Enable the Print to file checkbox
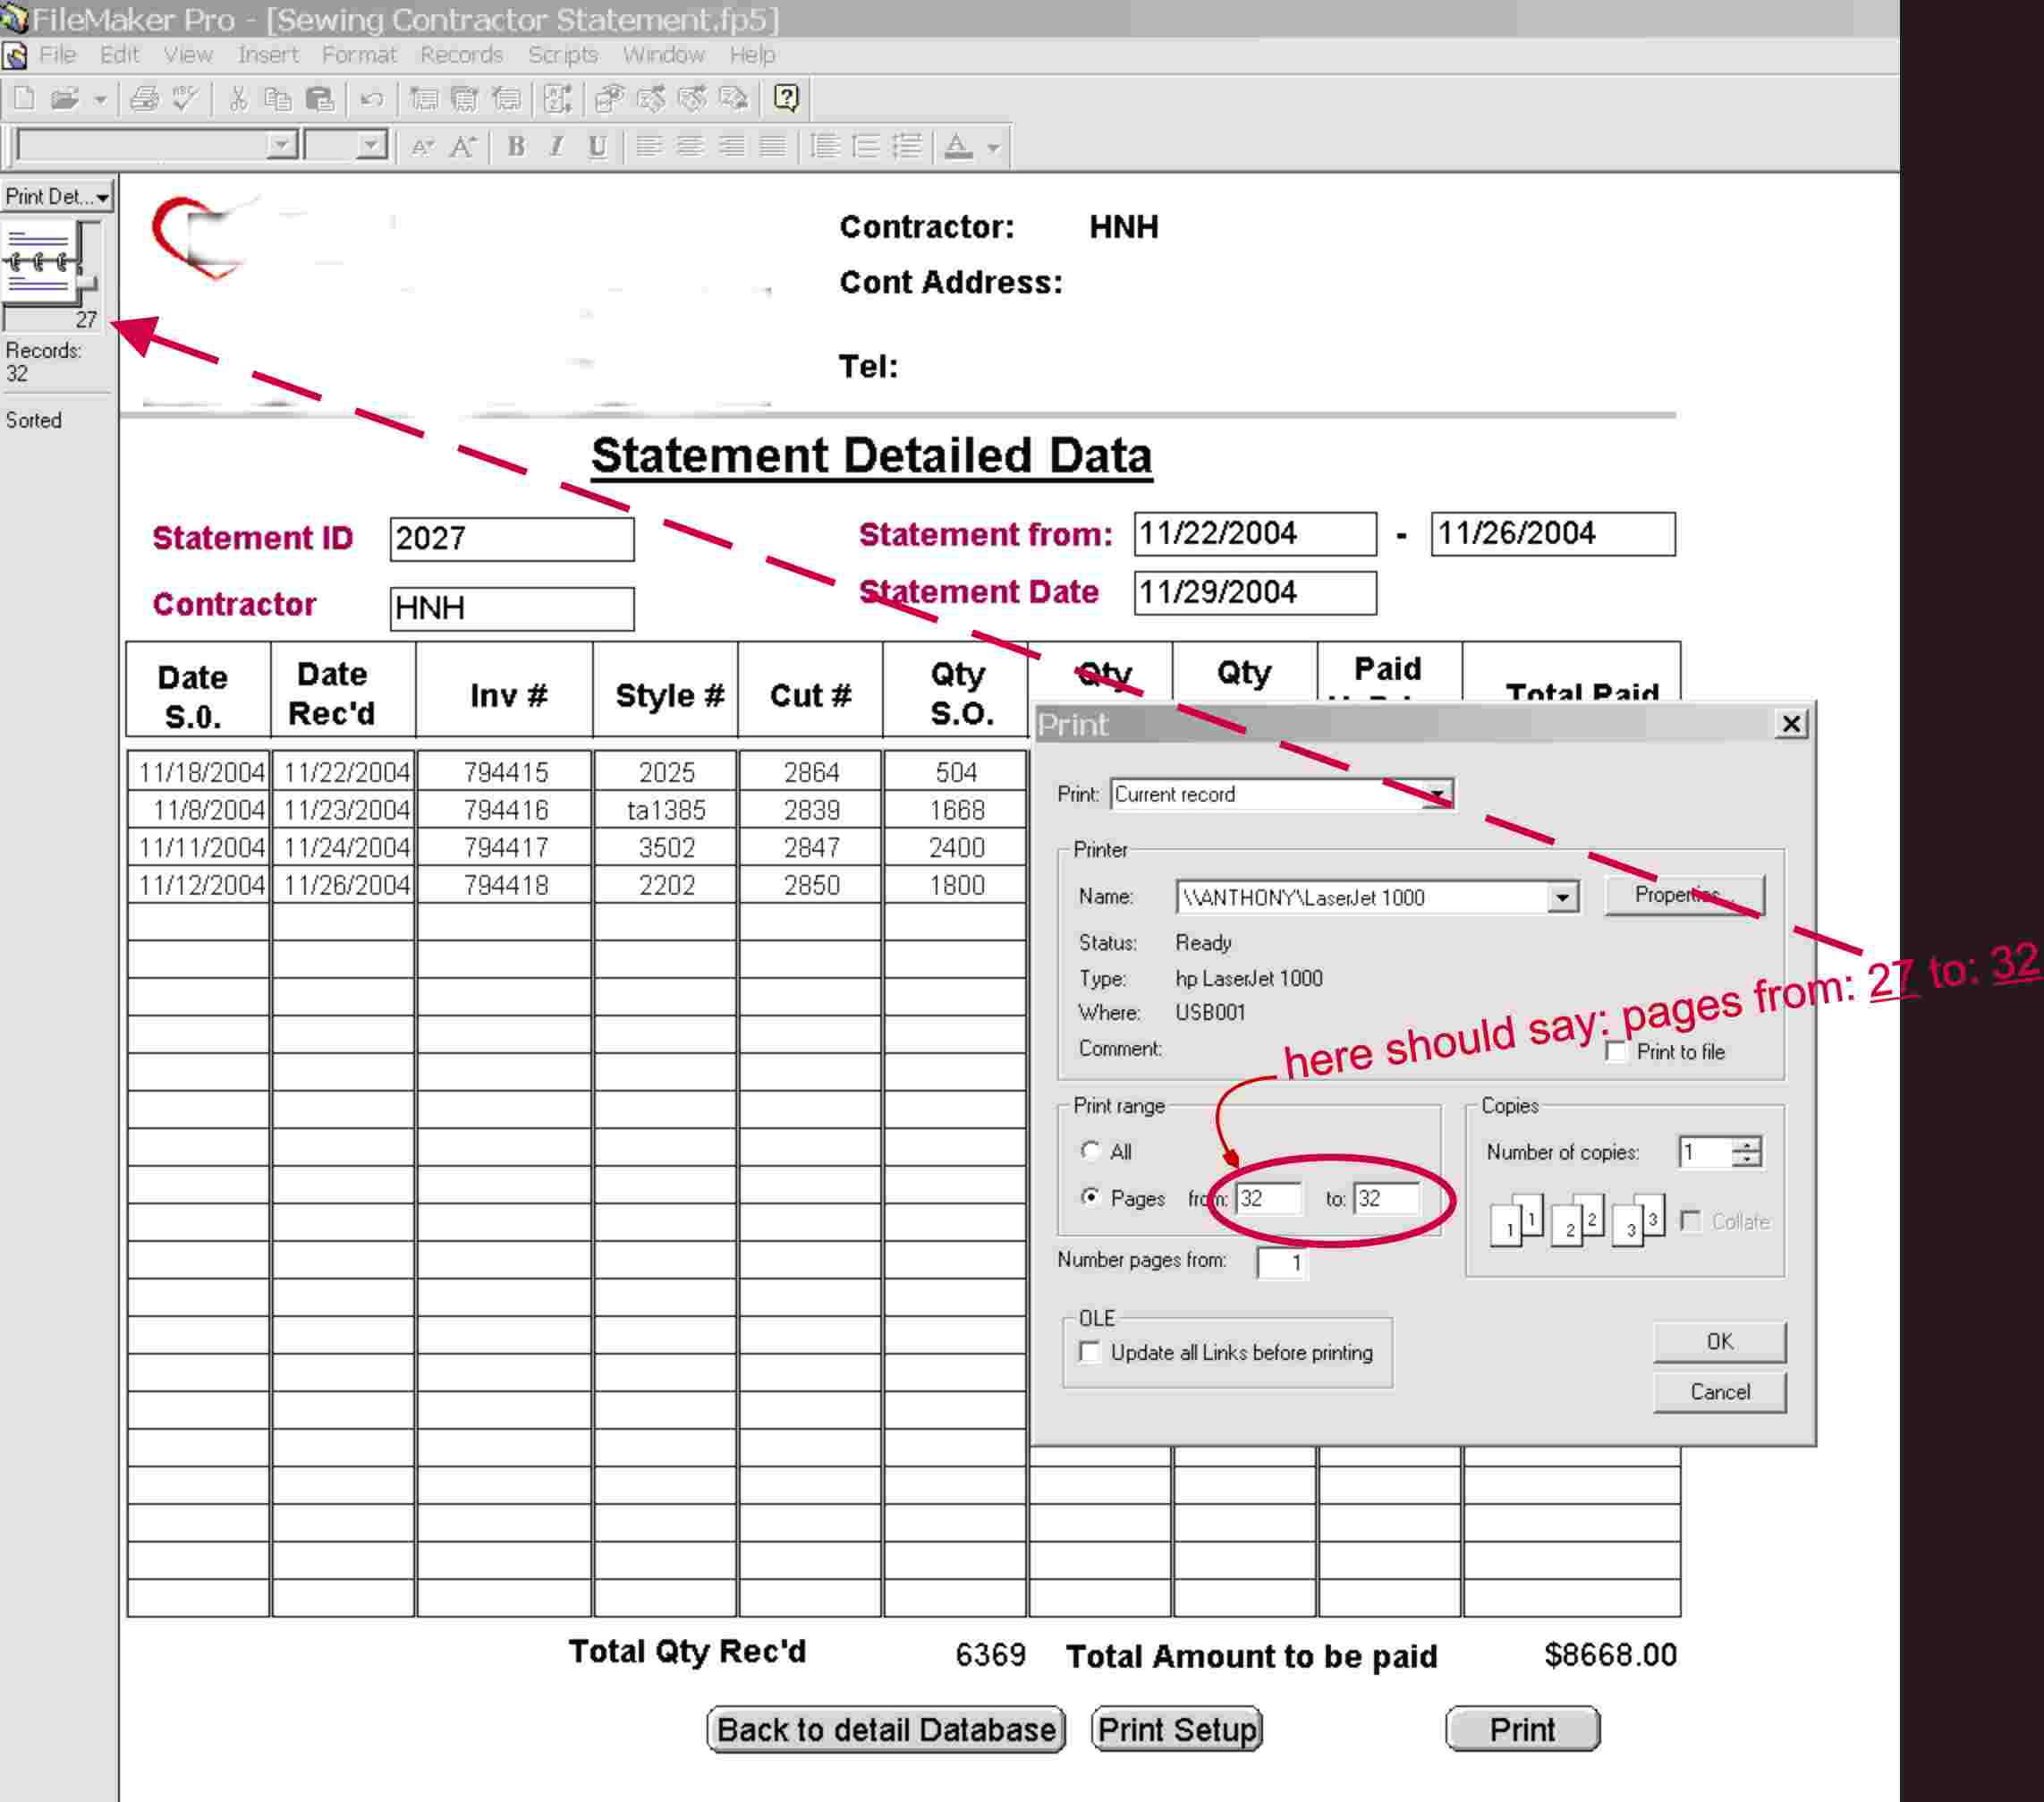The width and height of the screenshot is (2044, 1802). 1616,1052
